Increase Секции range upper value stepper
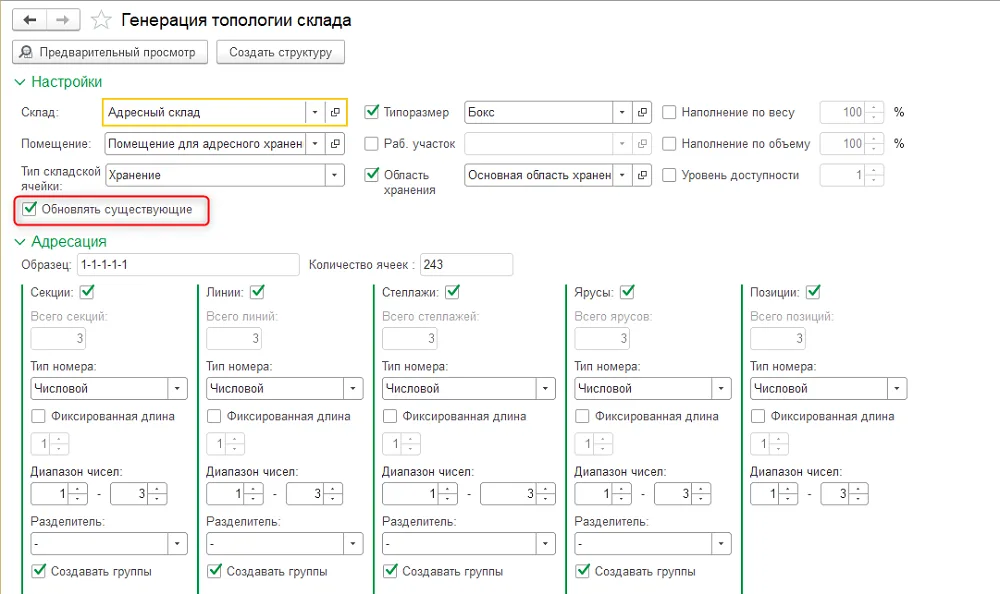 pos(157,489)
